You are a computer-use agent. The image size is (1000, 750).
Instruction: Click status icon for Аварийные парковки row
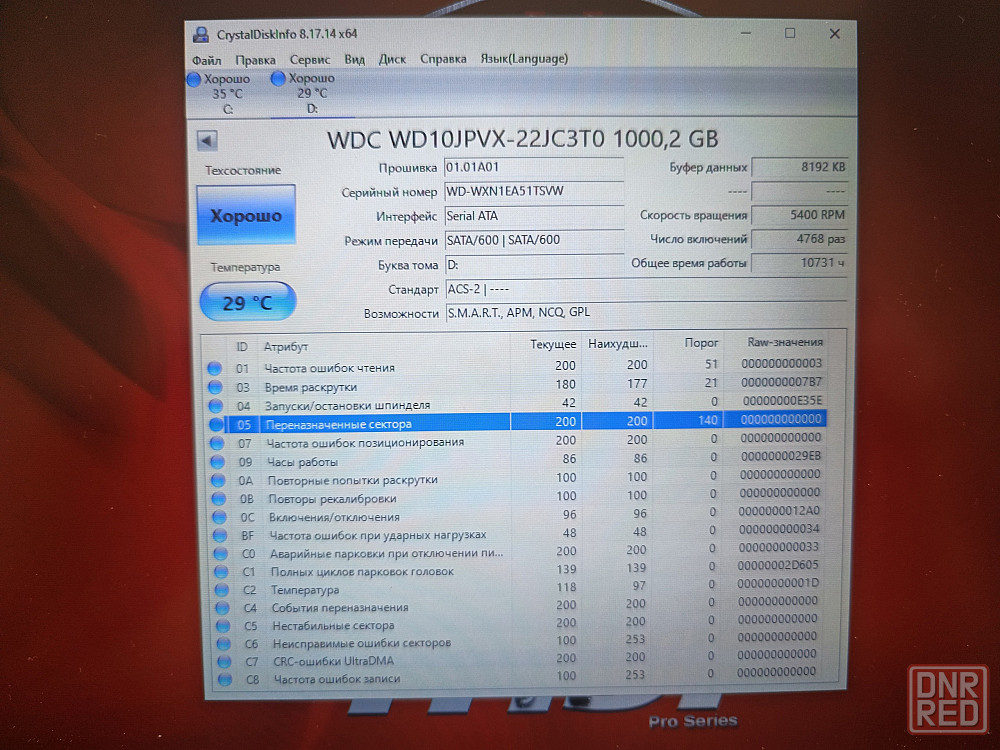221,554
